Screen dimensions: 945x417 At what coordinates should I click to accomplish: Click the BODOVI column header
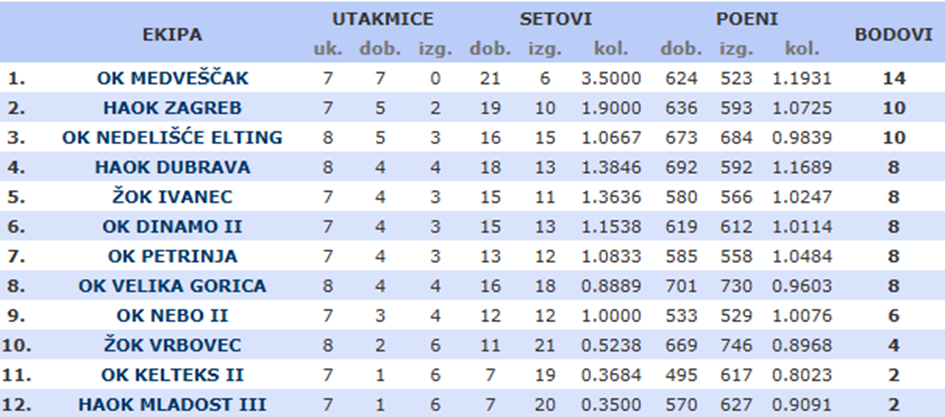[886, 34]
